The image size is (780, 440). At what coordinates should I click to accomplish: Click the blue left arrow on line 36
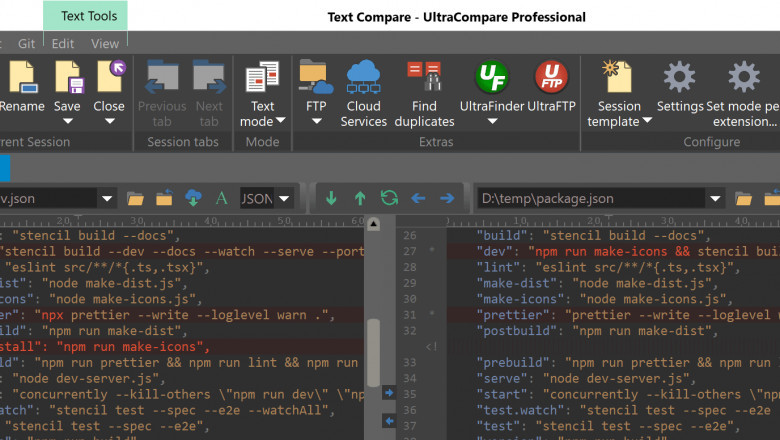[x=389, y=421]
